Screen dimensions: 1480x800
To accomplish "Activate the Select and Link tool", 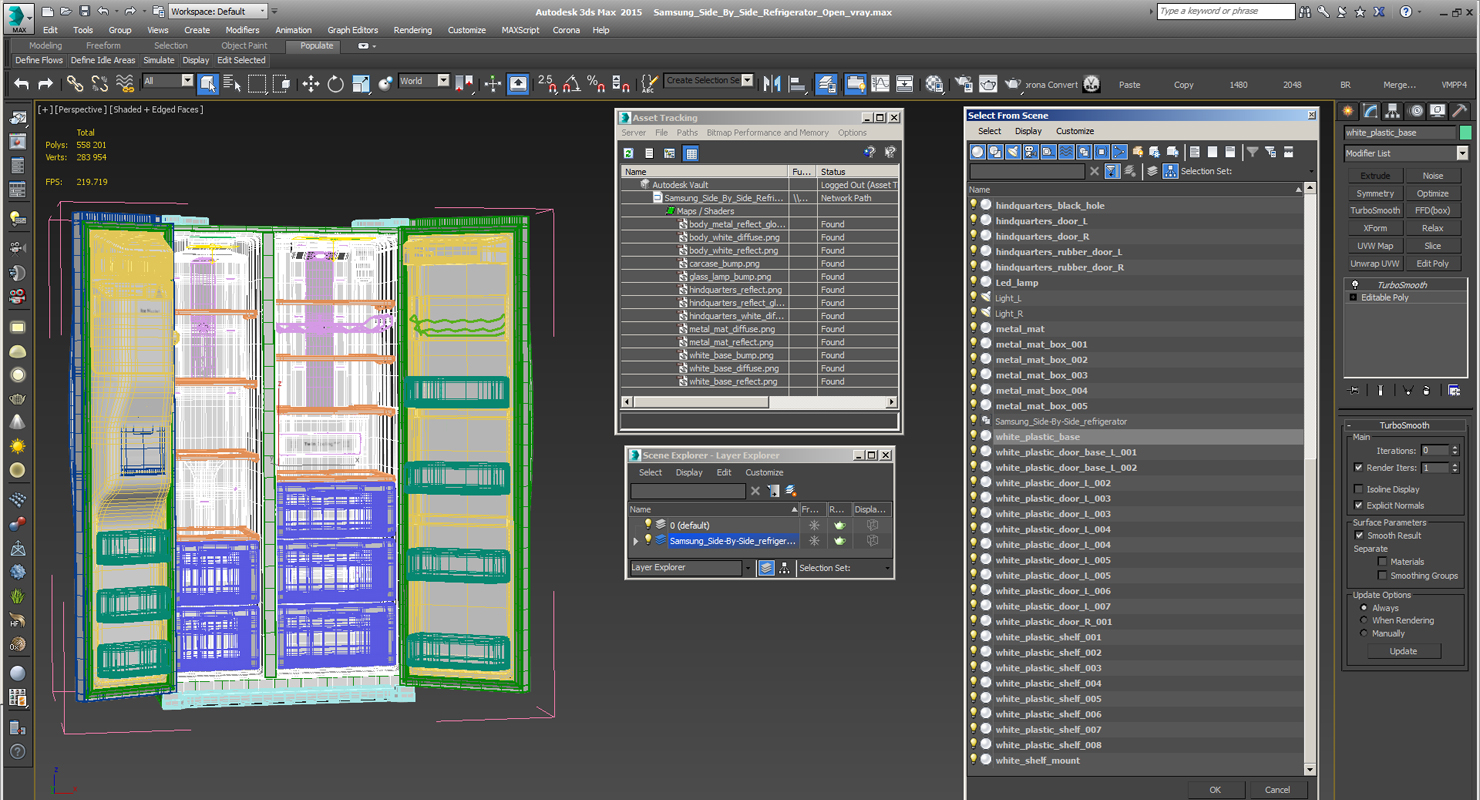I will click(x=75, y=84).
